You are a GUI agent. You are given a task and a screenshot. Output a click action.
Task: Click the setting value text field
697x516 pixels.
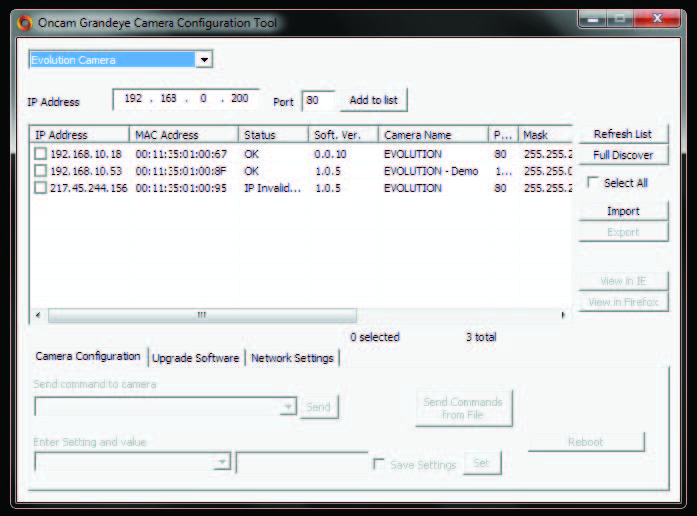(302, 463)
